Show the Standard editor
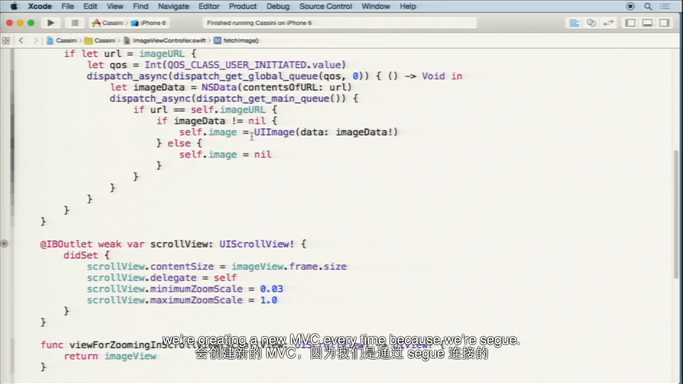Viewport: 683px width, 384px height. pyautogui.click(x=575, y=23)
